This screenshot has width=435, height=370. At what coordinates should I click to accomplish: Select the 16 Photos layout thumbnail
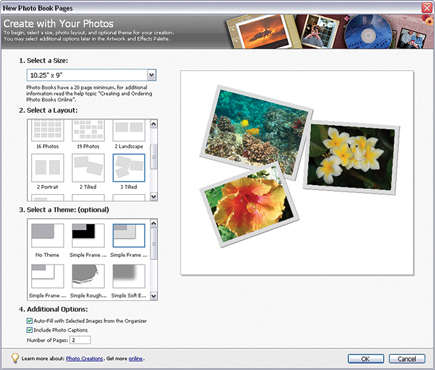(47, 131)
